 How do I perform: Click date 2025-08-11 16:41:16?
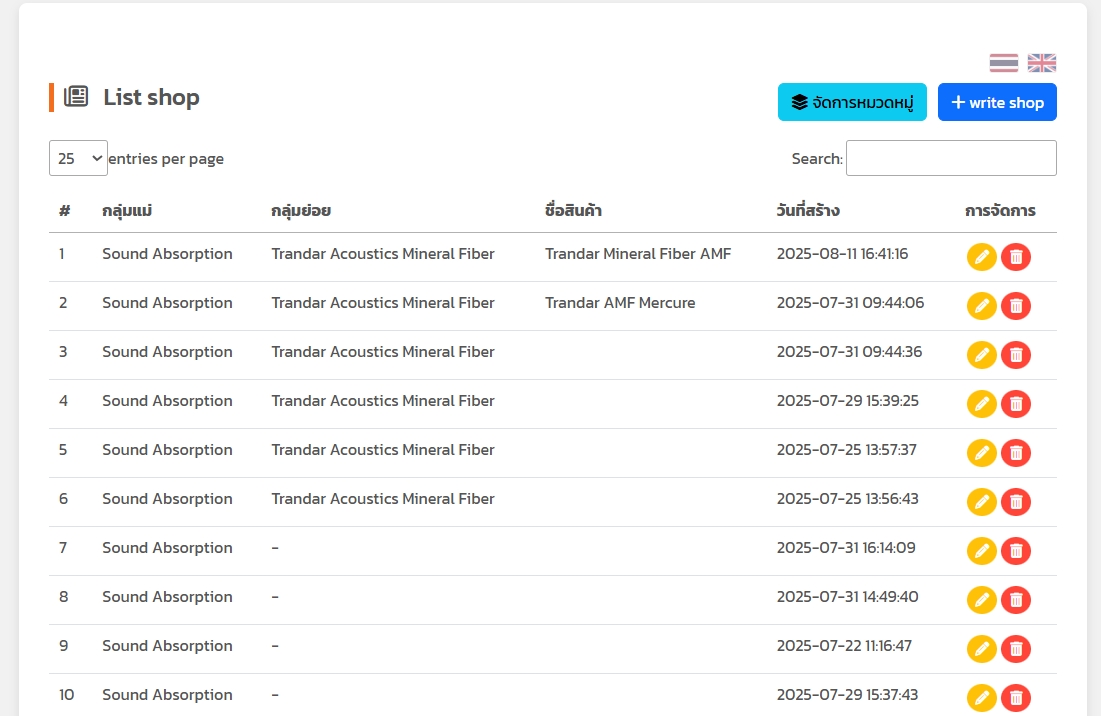842,254
